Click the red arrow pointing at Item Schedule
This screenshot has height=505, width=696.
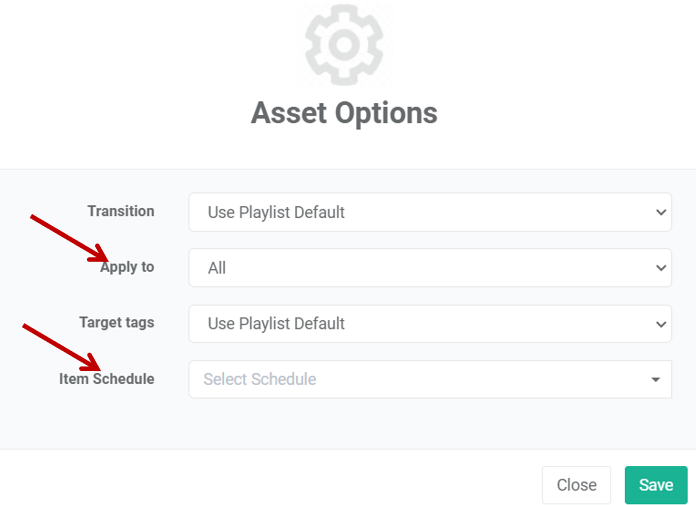tap(62, 347)
